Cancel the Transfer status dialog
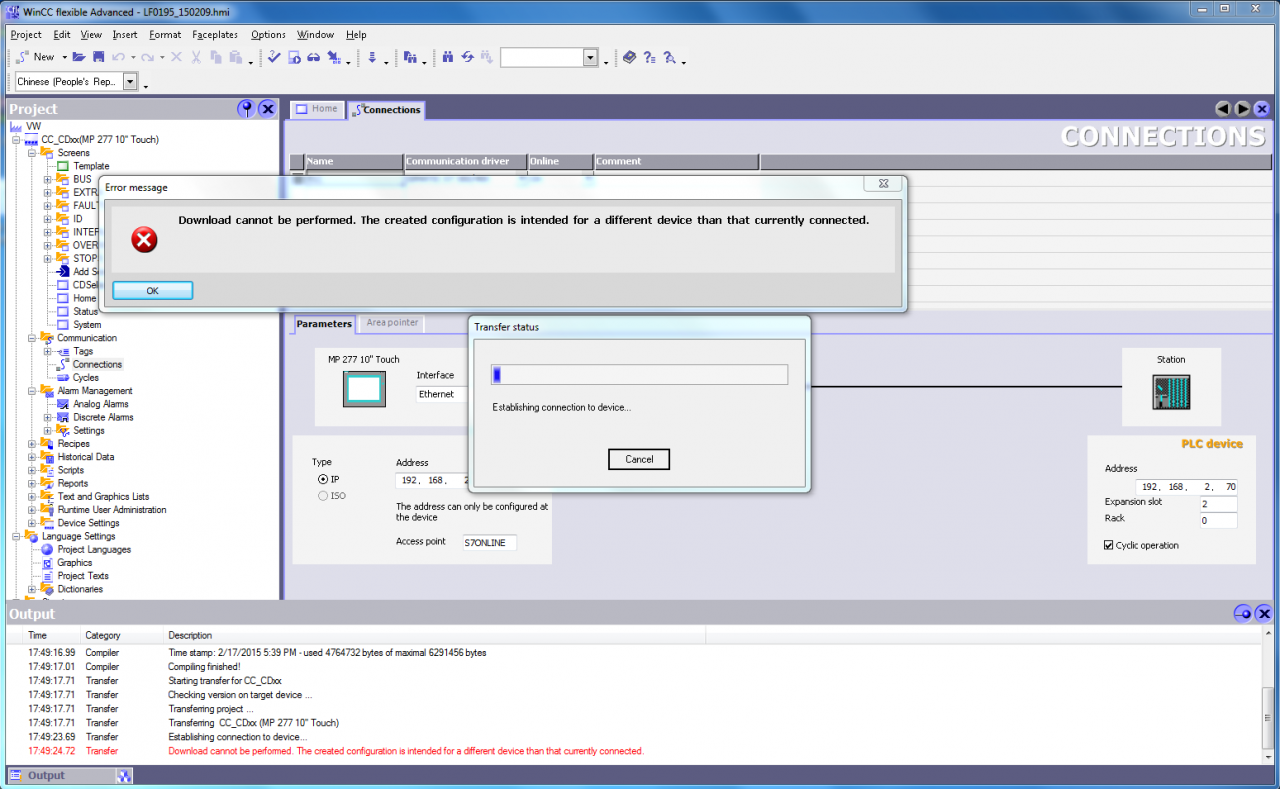Viewport: 1280px width, 789px height. point(639,459)
